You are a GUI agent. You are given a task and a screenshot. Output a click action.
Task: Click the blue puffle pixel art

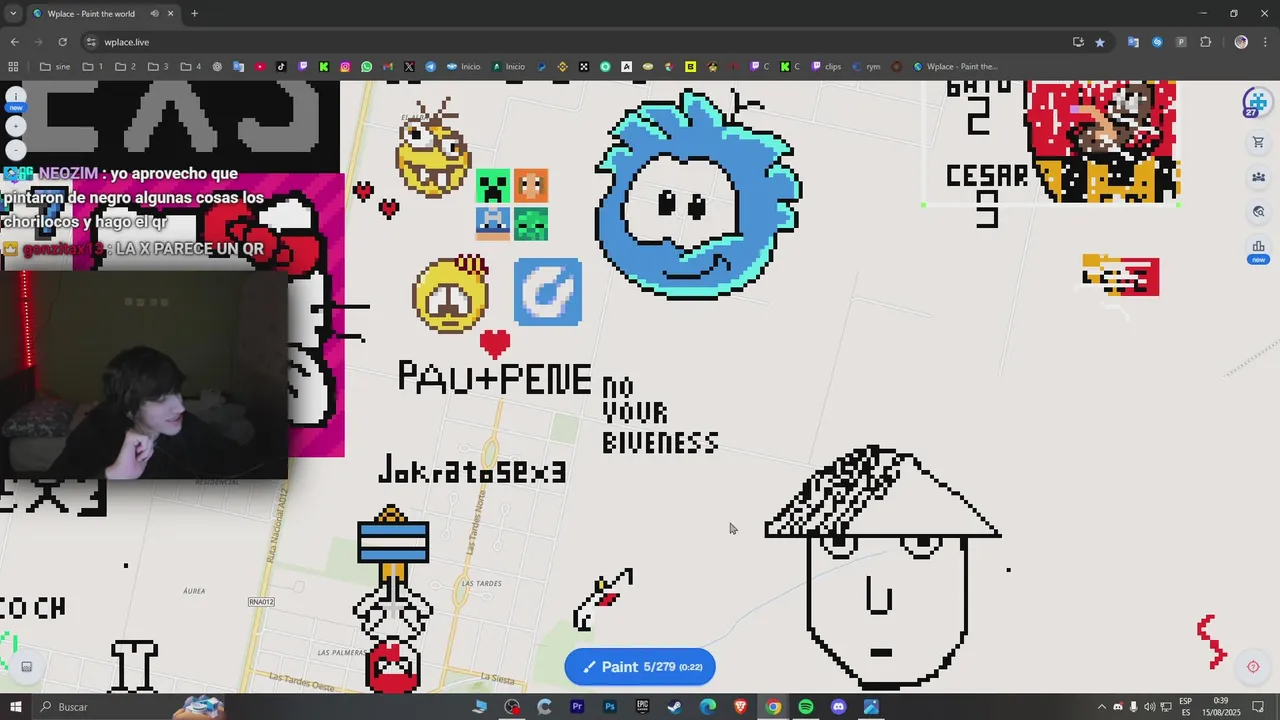click(698, 195)
